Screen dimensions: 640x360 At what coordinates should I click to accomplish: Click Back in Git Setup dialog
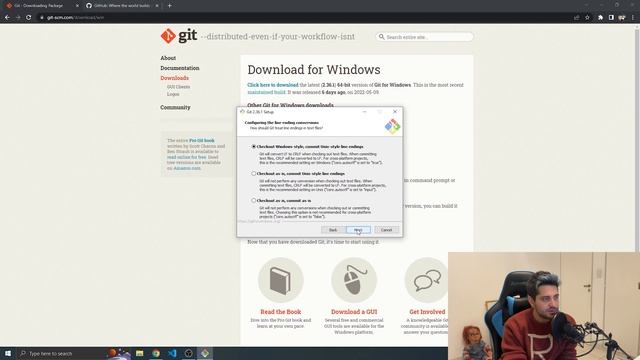(x=333, y=230)
